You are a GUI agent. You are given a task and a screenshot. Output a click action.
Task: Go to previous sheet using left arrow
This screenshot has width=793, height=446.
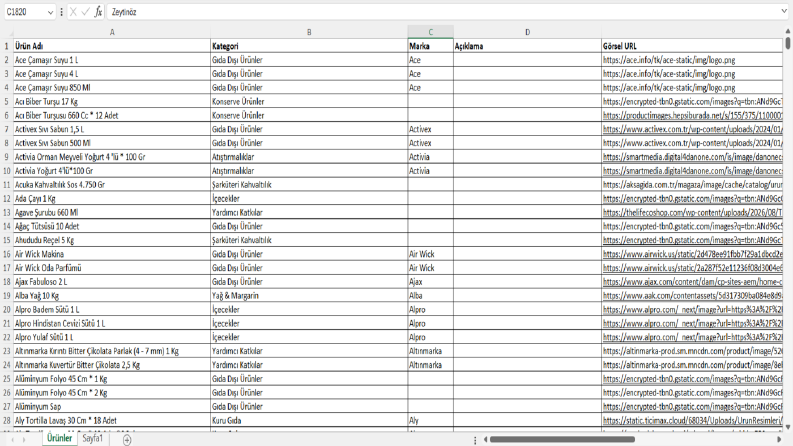pos(13,440)
